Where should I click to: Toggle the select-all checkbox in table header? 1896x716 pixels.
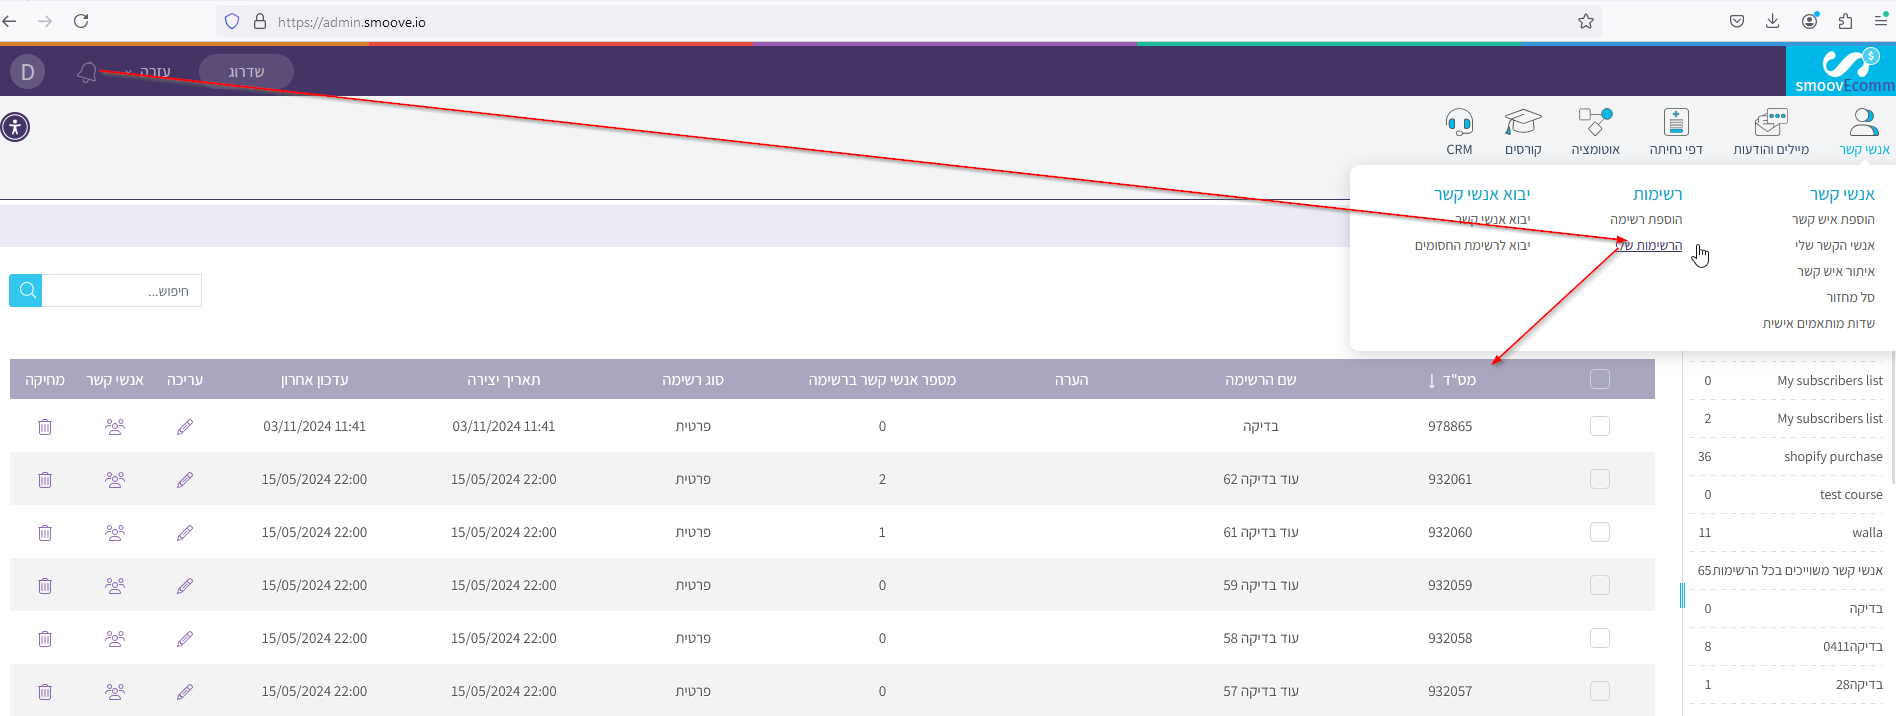(1600, 379)
